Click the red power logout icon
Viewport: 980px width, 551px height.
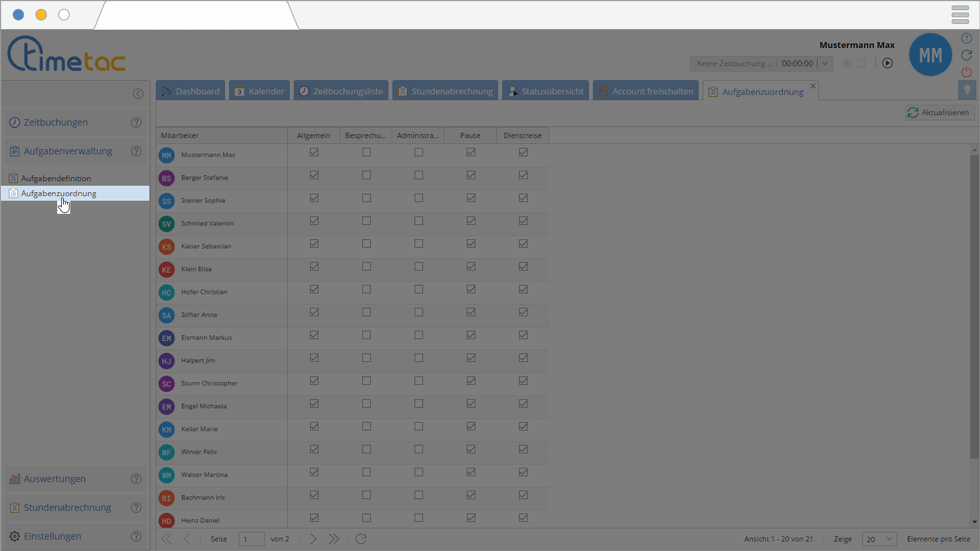966,73
